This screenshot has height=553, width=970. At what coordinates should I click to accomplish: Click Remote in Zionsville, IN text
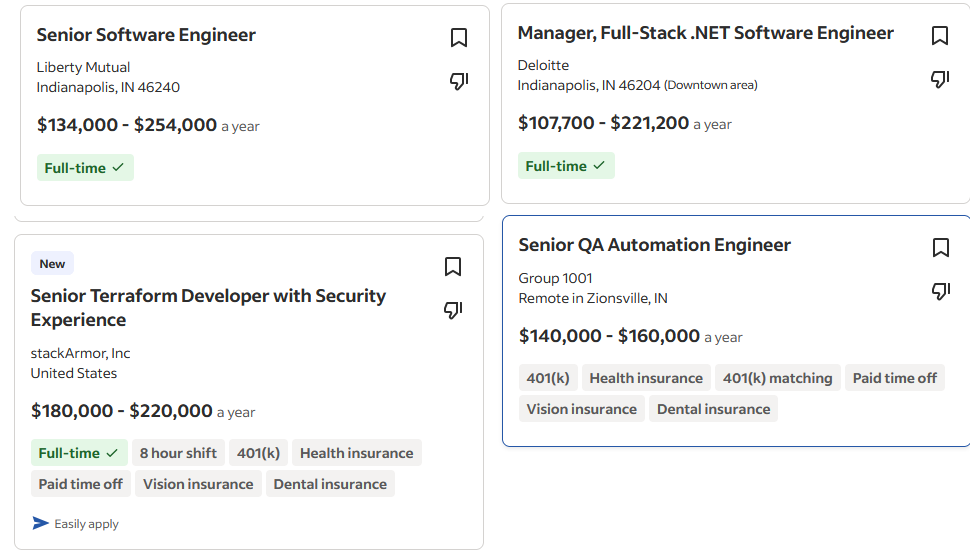click(x=593, y=298)
